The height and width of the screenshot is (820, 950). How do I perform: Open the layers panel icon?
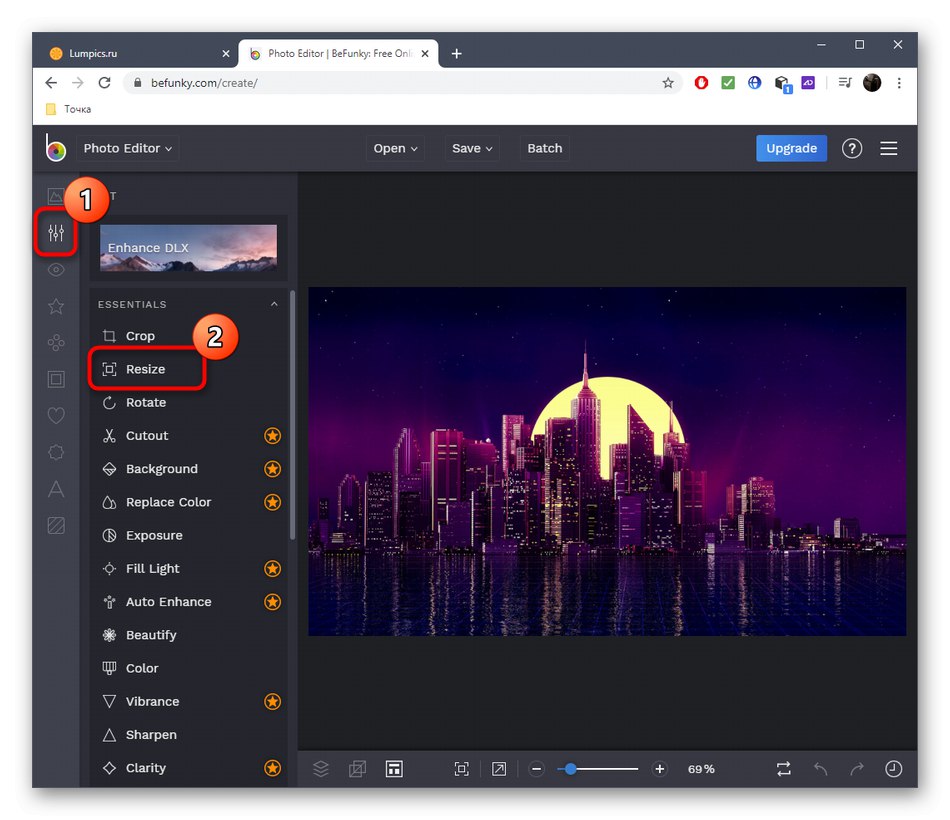(x=321, y=768)
